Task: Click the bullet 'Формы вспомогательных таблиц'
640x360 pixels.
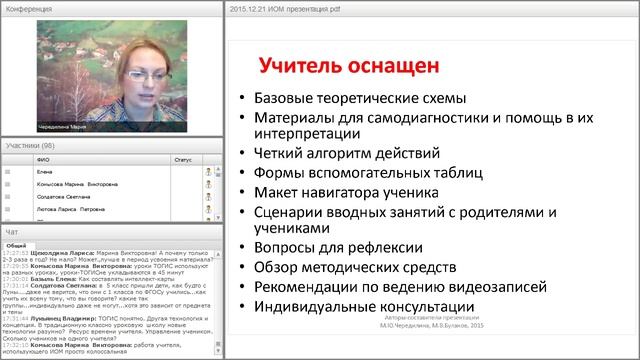Action: click(x=368, y=173)
